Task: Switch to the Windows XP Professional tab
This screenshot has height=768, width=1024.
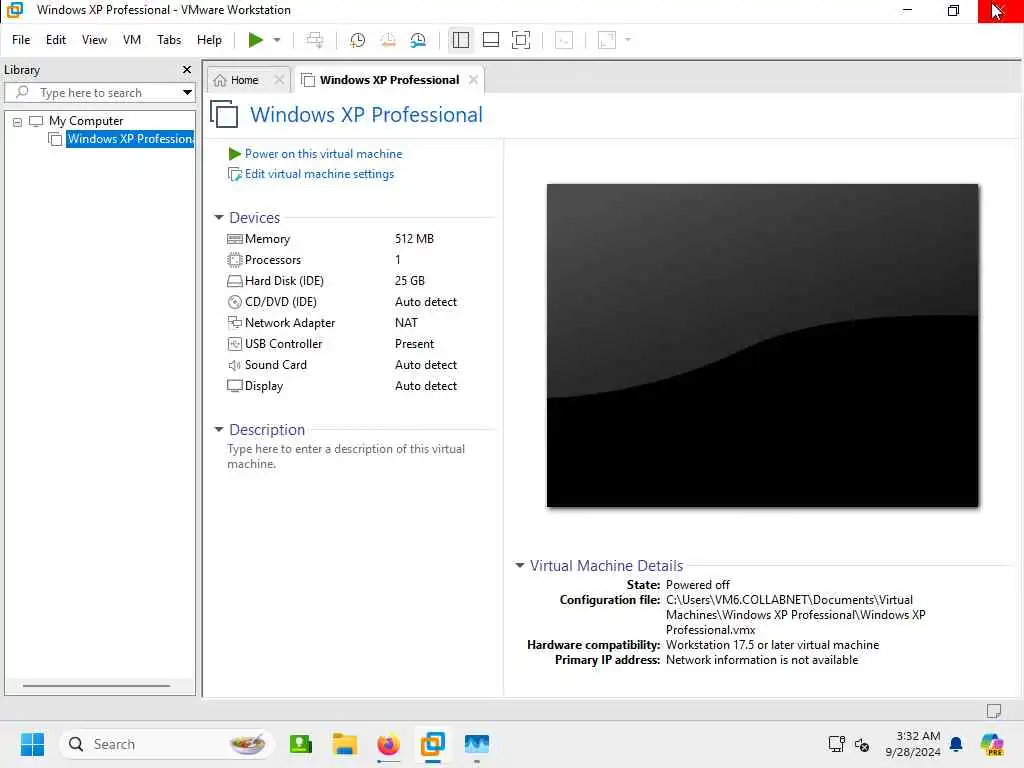Action: tap(389, 80)
